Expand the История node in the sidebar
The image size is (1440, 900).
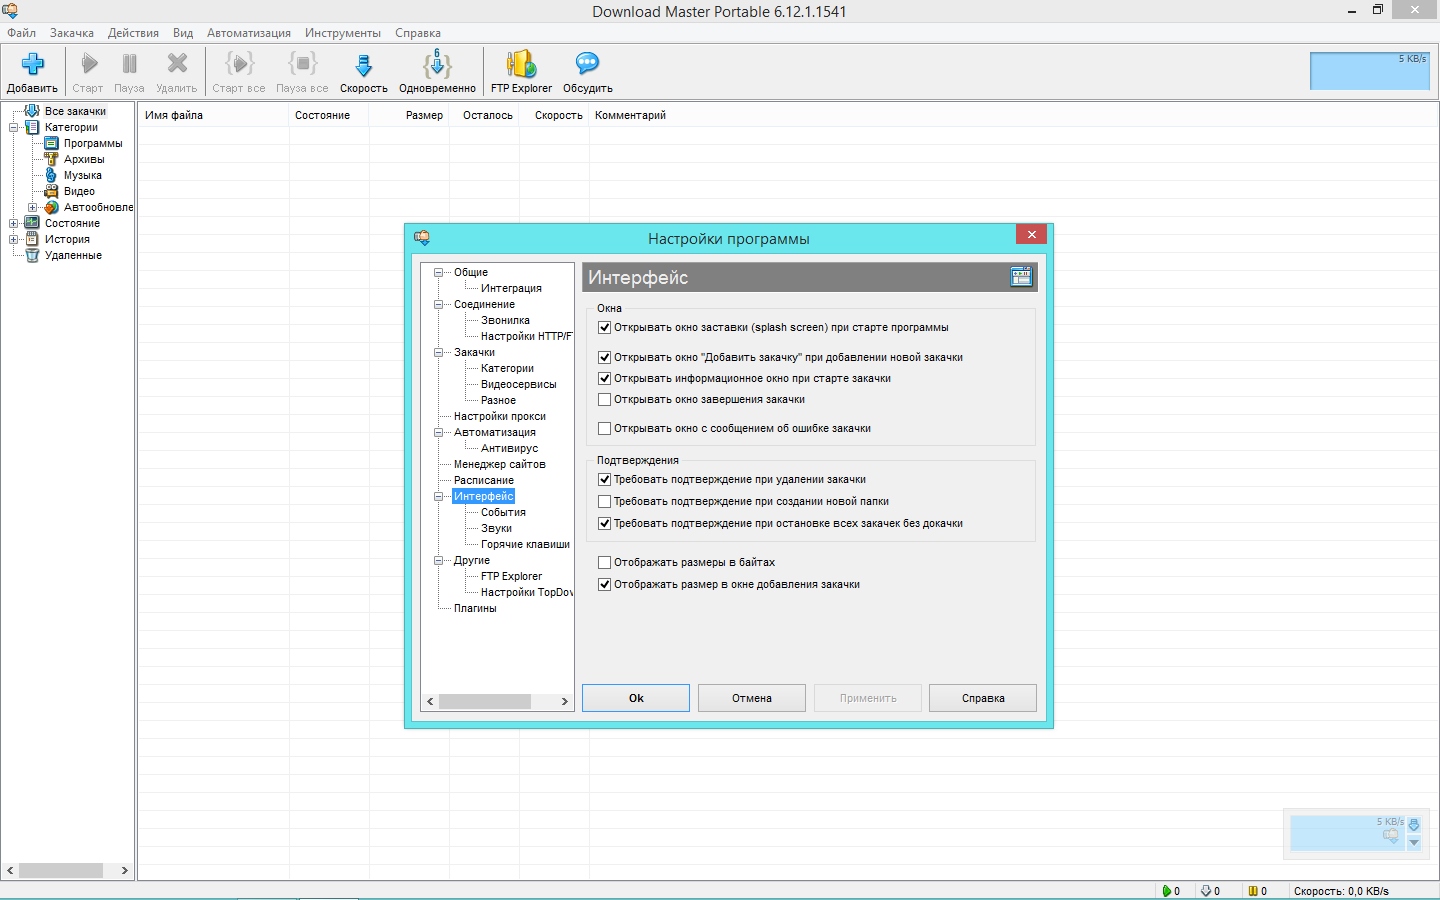(14, 239)
